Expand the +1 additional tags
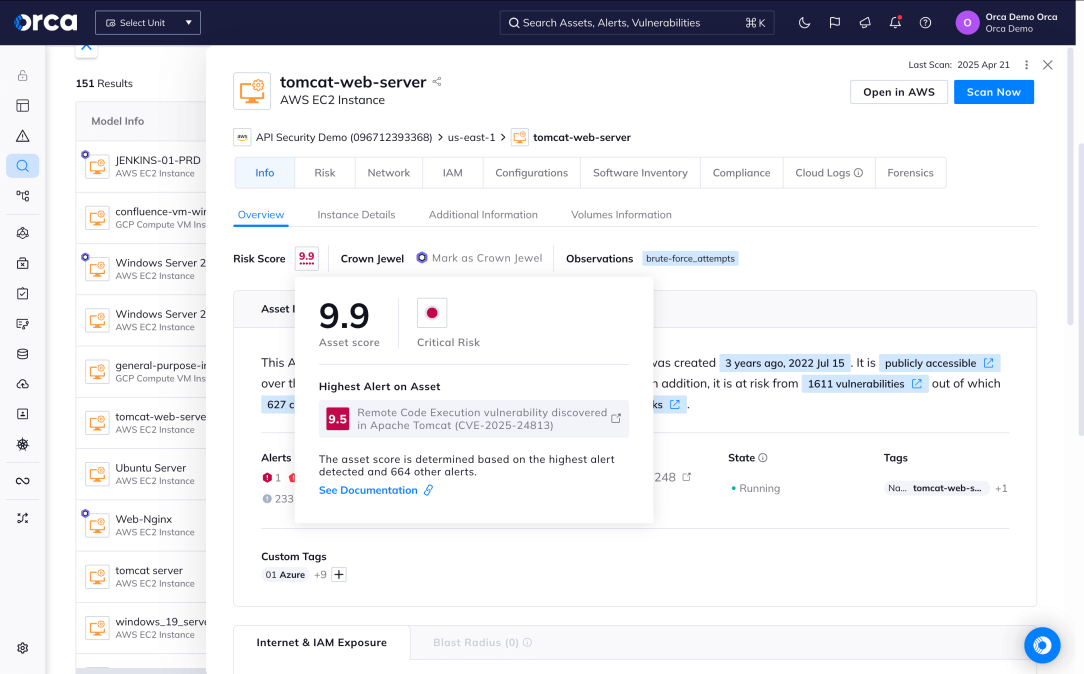 (x=1001, y=489)
